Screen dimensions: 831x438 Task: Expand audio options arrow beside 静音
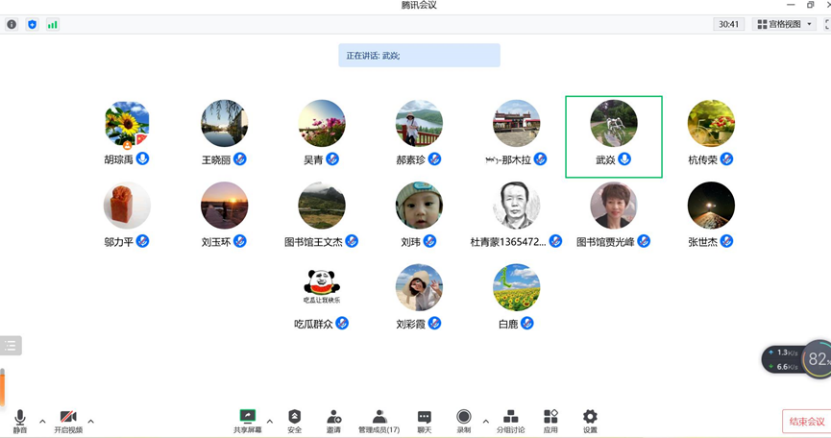[42, 421]
